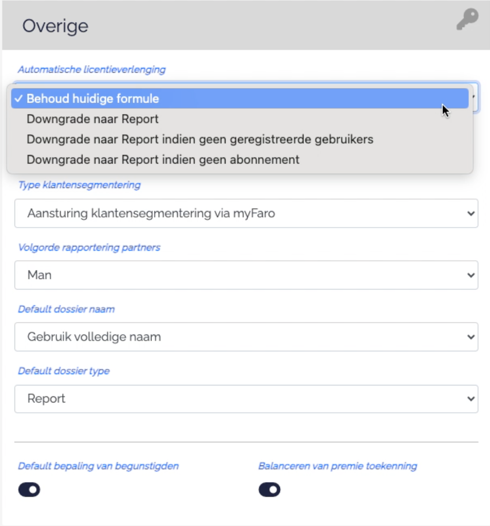Open the Default dossier type dropdown
This screenshot has height=526, width=490.
point(246,399)
